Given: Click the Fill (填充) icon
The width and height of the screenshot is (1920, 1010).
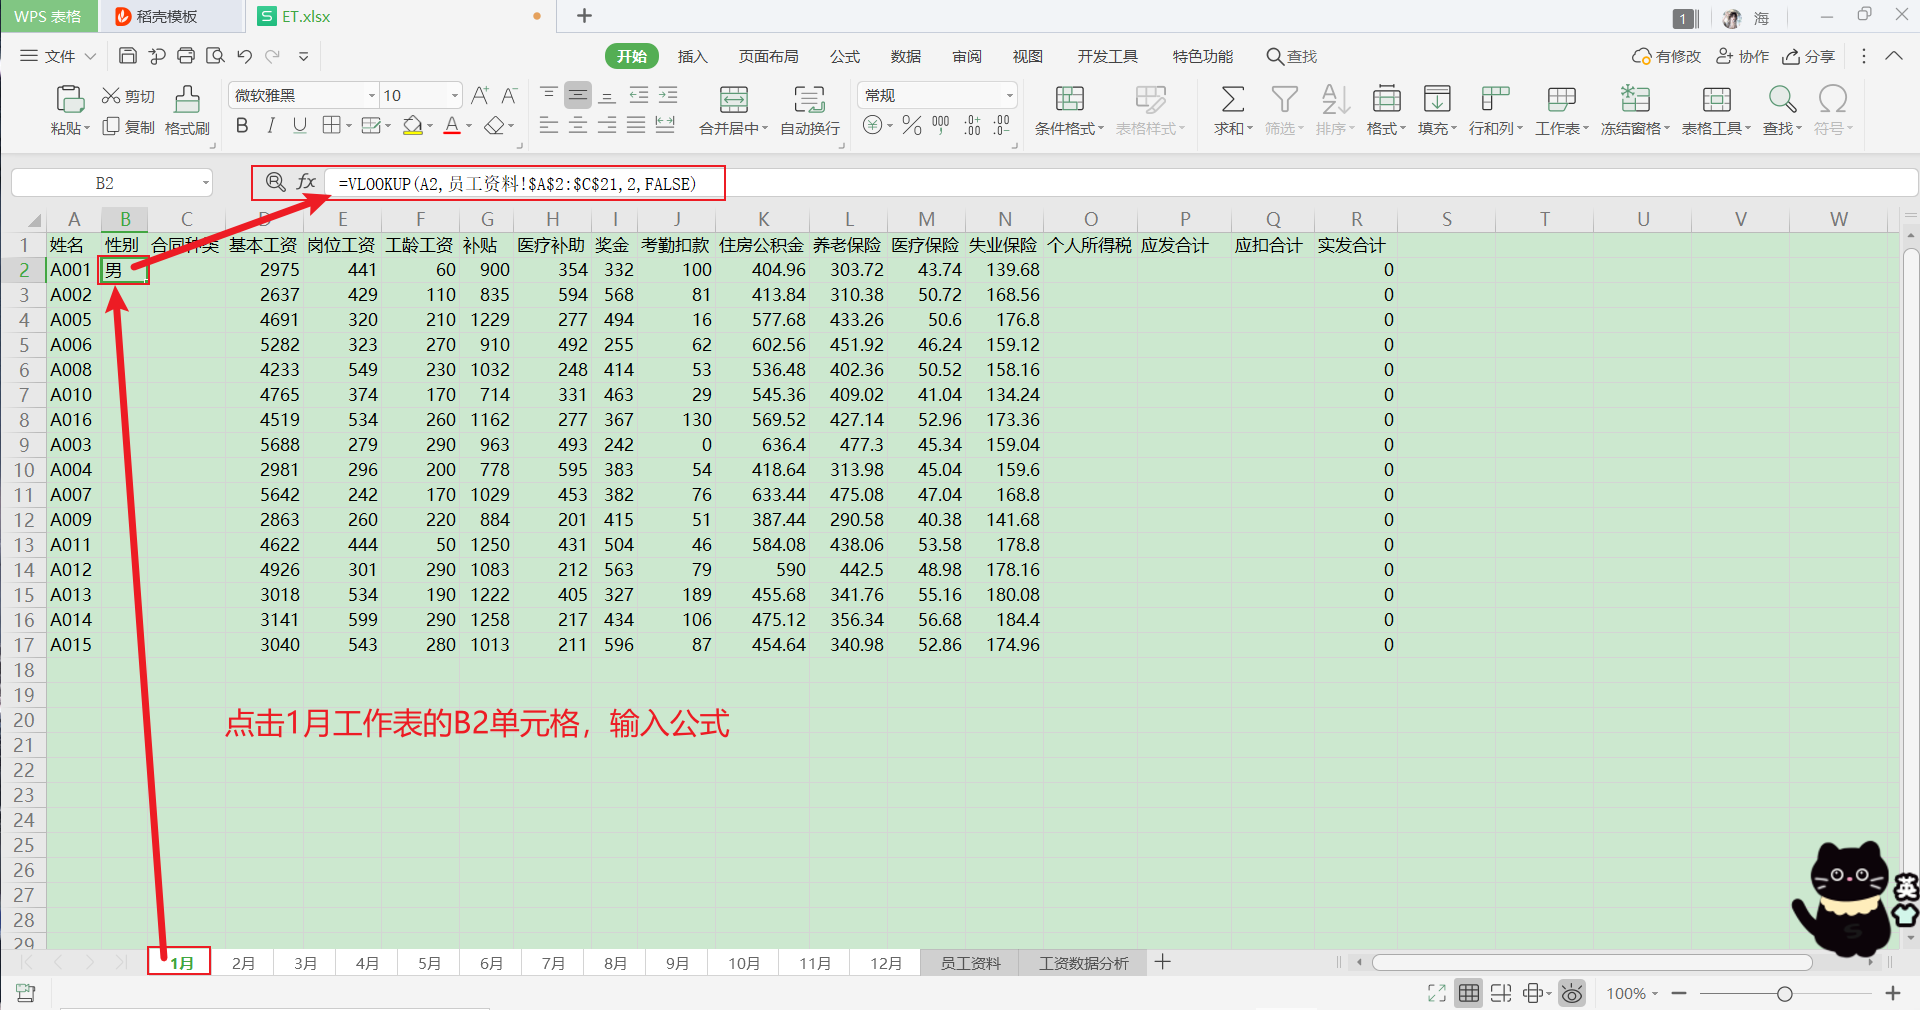Looking at the screenshot, I should click(x=1437, y=99).
